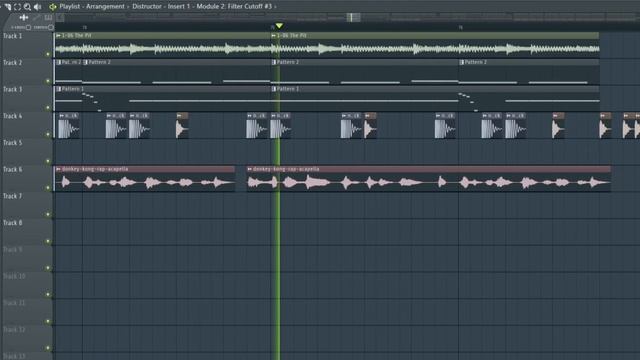This screenshot has height=360, width=640.
Task: Click Module 2: Filter Cutoff #3 breadcrumb
Action: point(234,7)
